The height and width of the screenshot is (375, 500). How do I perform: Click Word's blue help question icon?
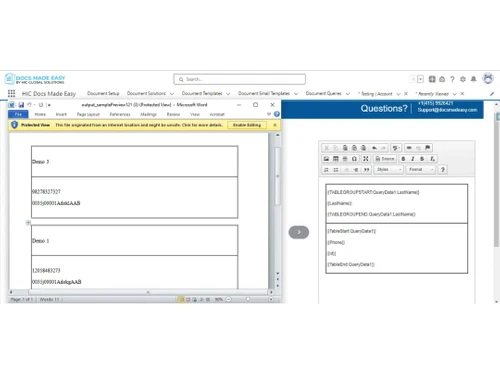click(x=277, y=114)
